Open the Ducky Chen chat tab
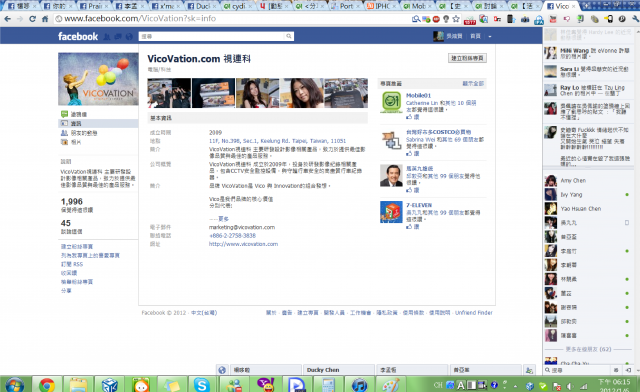The width and height of the screenshot is (640, 392). 338,370
